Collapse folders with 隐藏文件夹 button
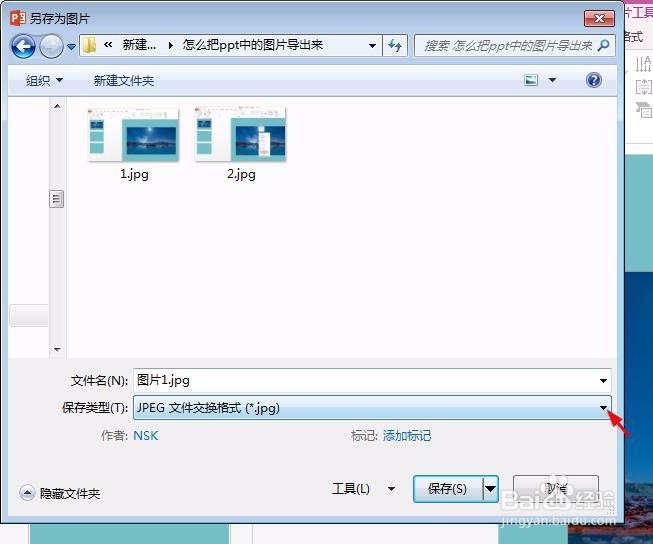Image resolution: width=653 pixels, height=544 pixels. coord(60,493)
